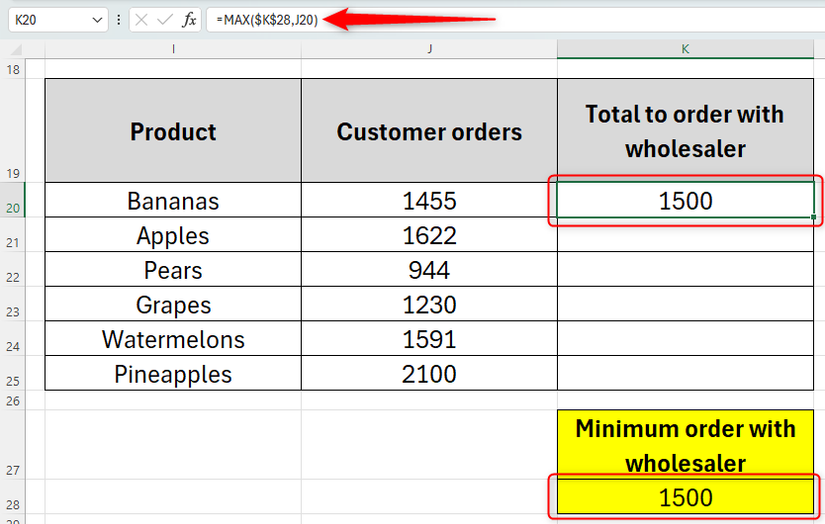Select row 22 header
This screenshot has width=825, height=524.
(13, 269)
